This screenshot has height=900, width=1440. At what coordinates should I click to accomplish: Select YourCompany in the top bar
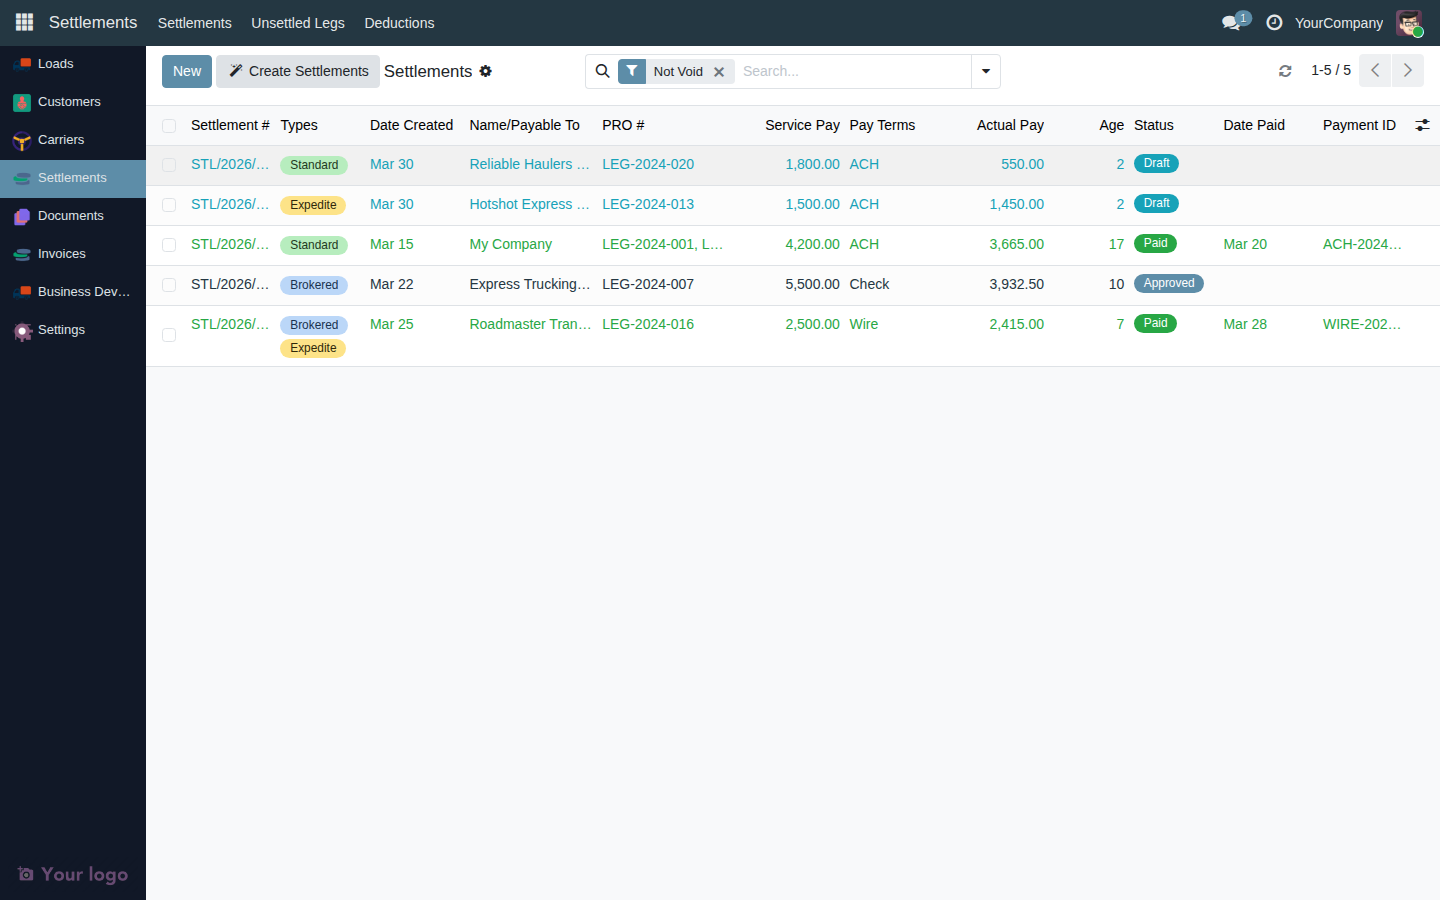[1339, 23]
